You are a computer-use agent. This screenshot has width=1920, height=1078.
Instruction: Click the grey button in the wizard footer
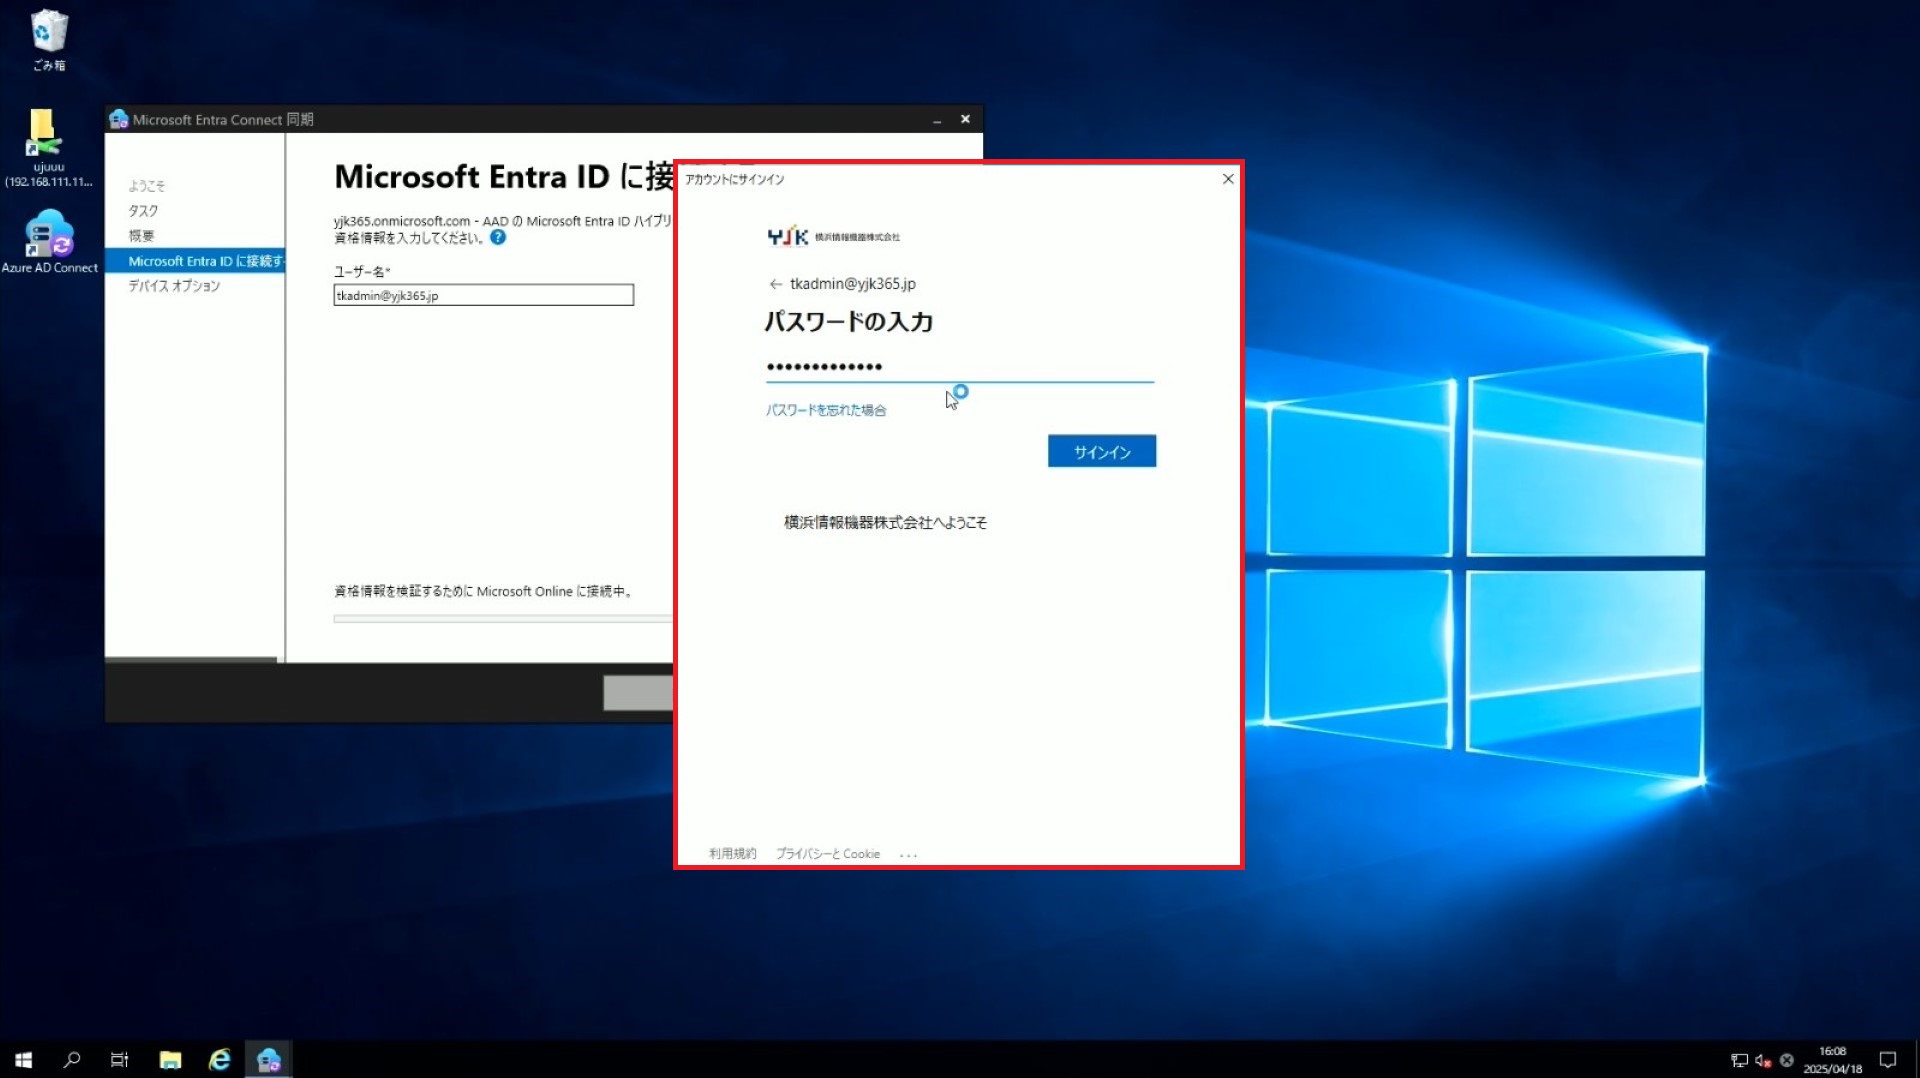[x=638, y=693]
